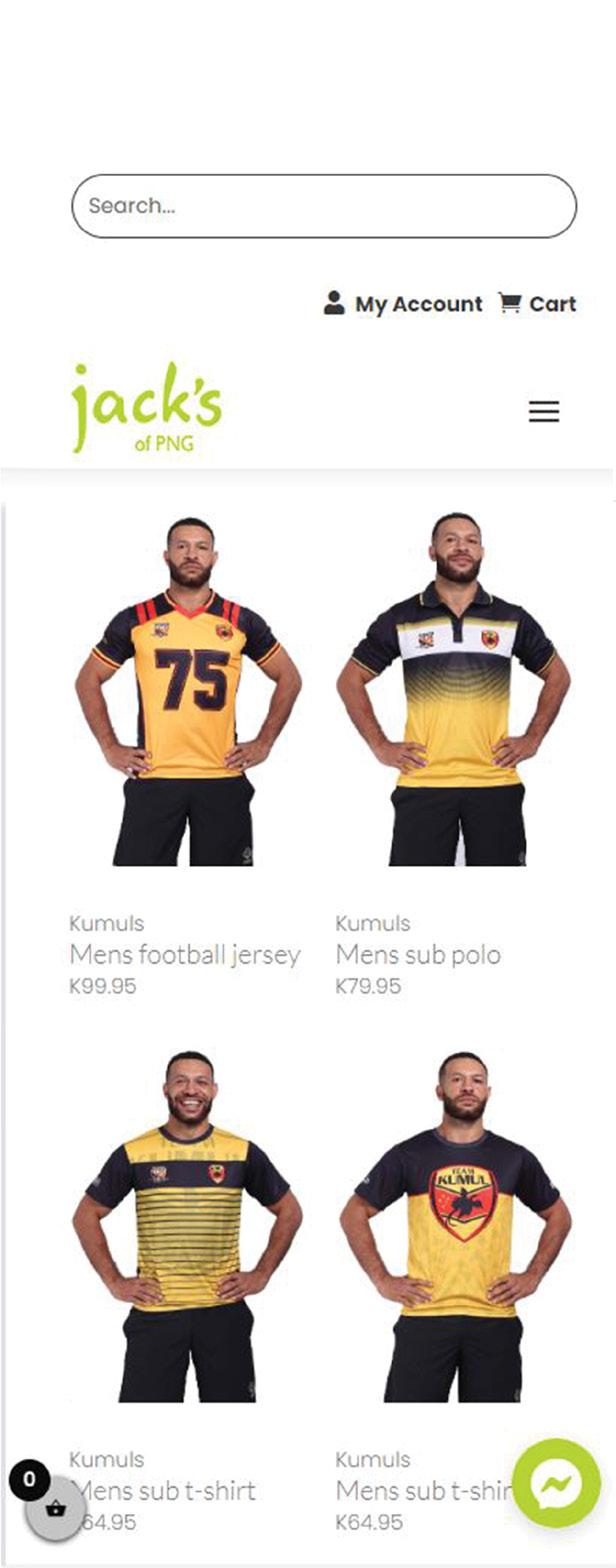Open Team Kumul logo t-shirt image
This screenshot has height=1568, width=616.
tap(456, 1226)
